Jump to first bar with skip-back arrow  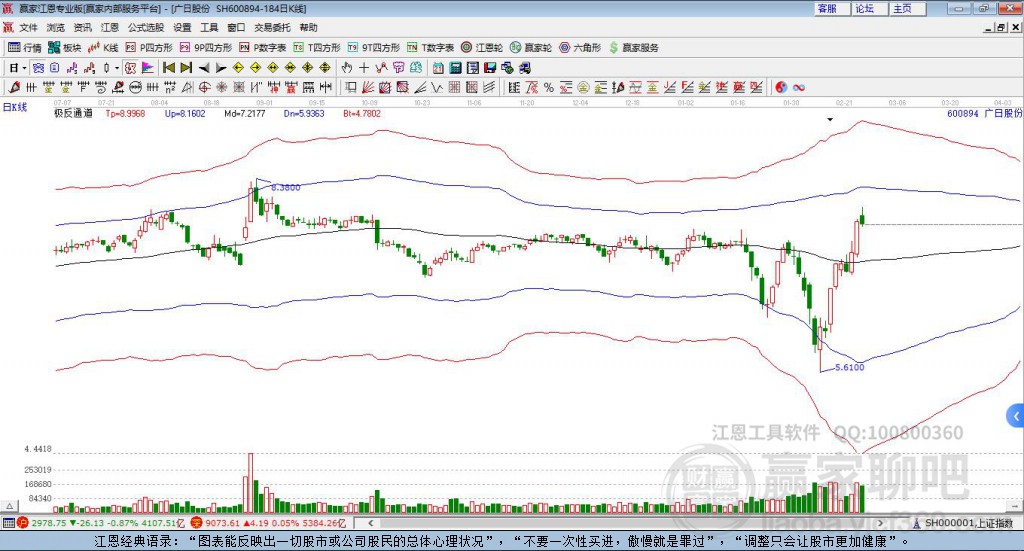click(x=169, y=68)
